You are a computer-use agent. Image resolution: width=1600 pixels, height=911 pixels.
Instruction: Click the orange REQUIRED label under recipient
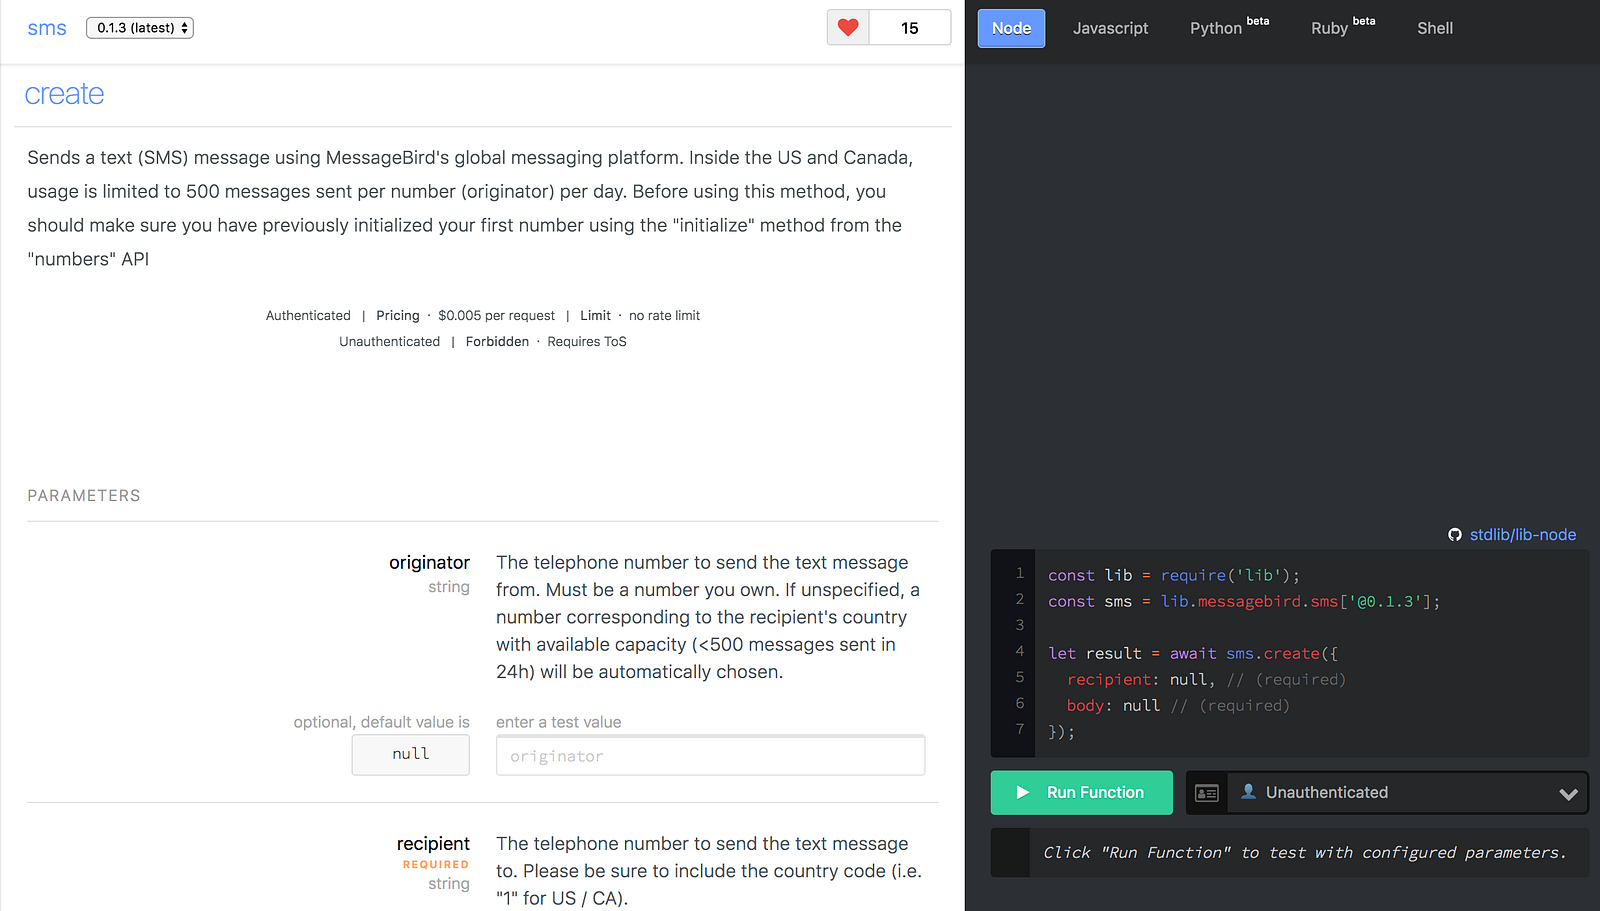(436, 865)
